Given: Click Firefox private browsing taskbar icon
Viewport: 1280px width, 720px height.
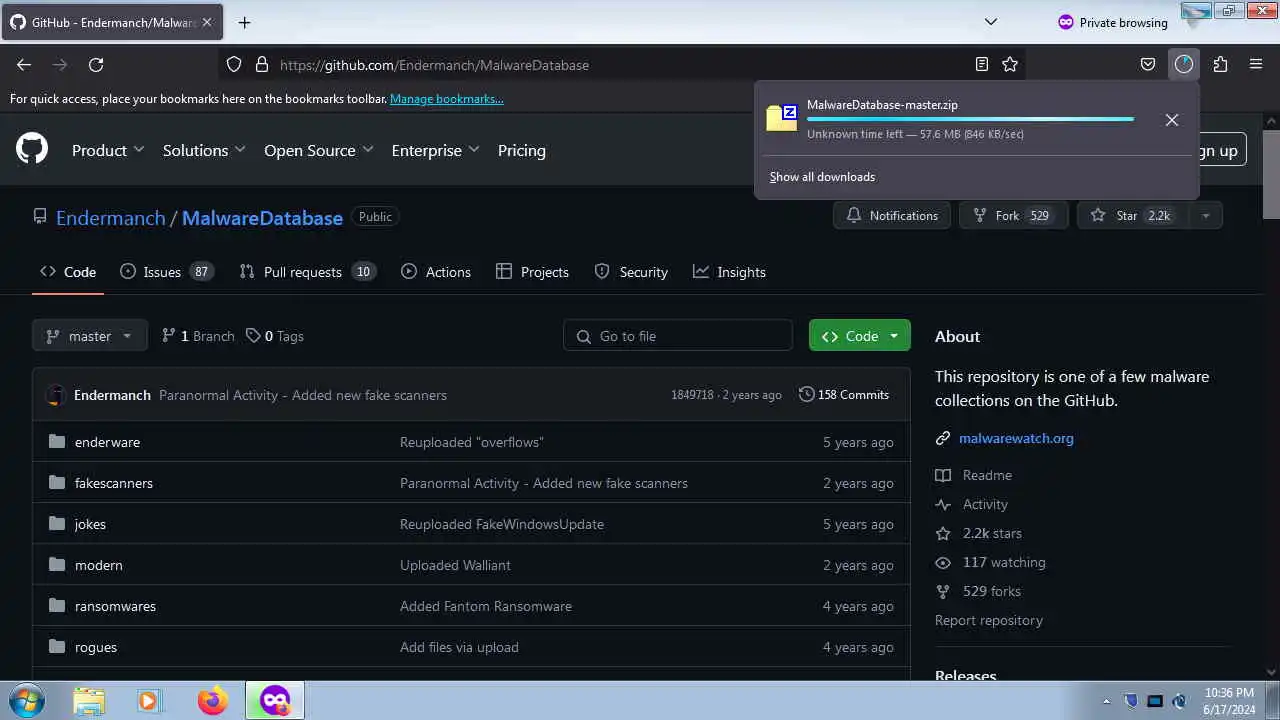Looking at the screenshot, I should 275,701.
